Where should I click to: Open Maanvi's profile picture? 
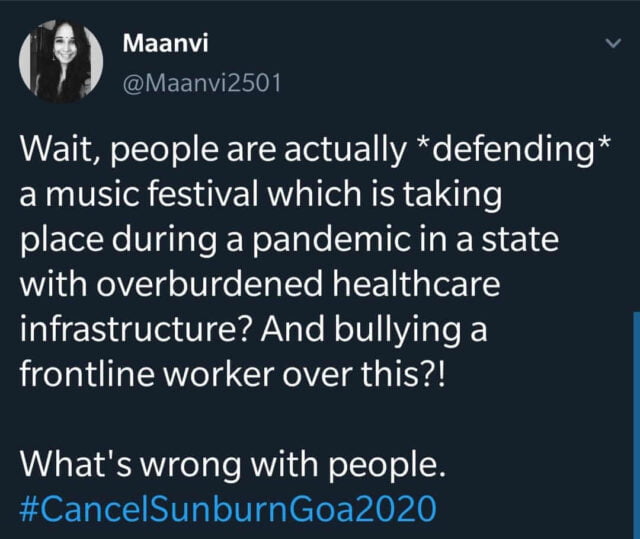pyautogui.click(x=62, y=63)
